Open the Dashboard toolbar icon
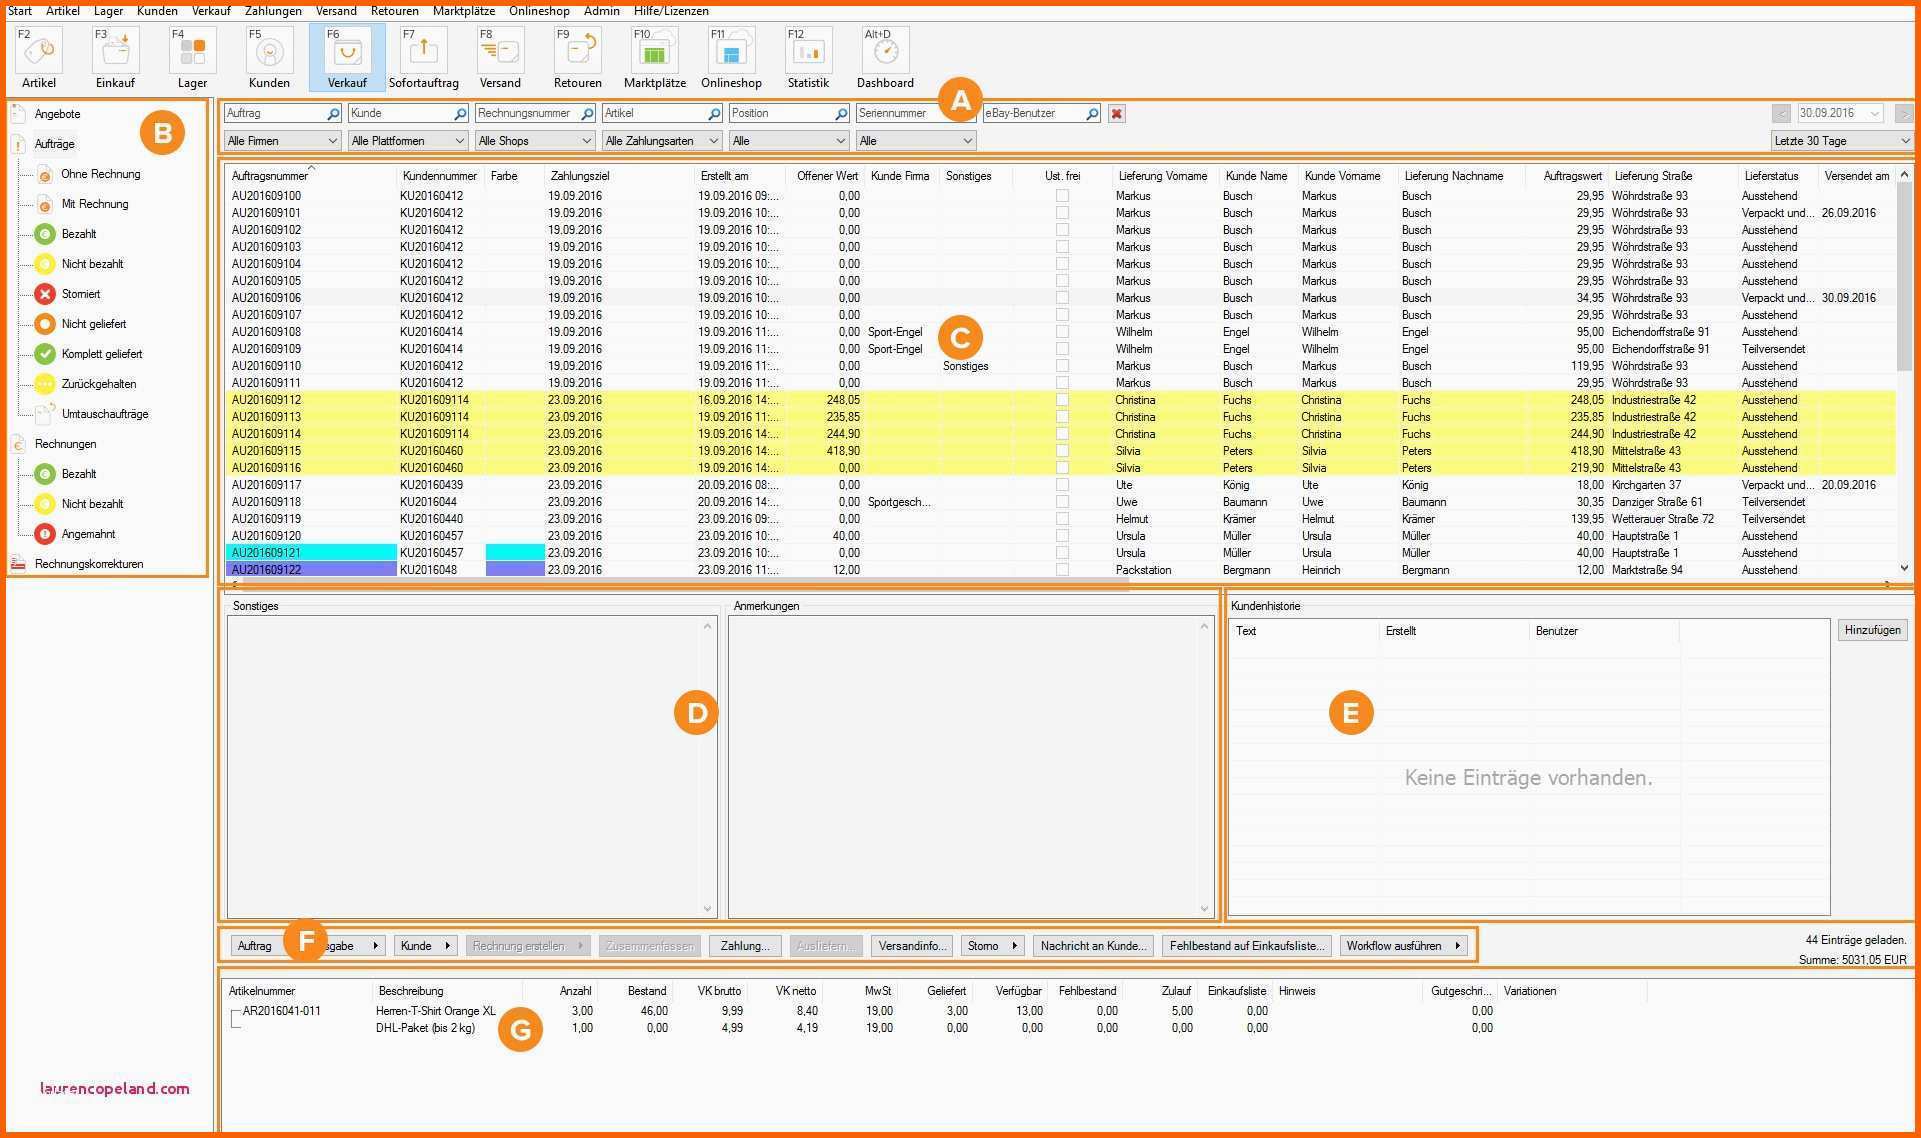The height and width of the screenshot is (1138, 1921). 885,58
